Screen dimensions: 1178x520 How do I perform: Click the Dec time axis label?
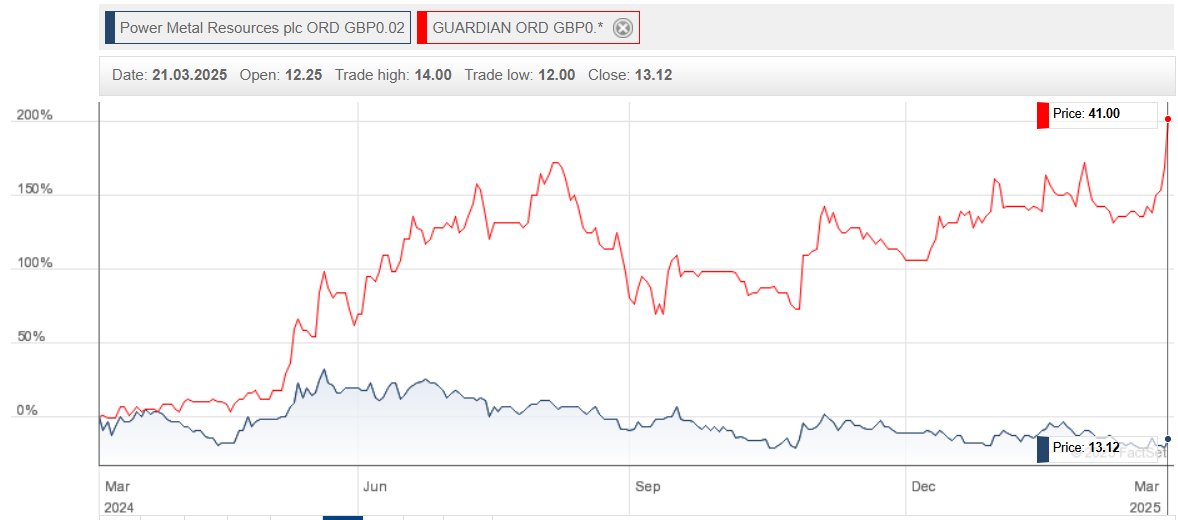[x=923, y=487]
